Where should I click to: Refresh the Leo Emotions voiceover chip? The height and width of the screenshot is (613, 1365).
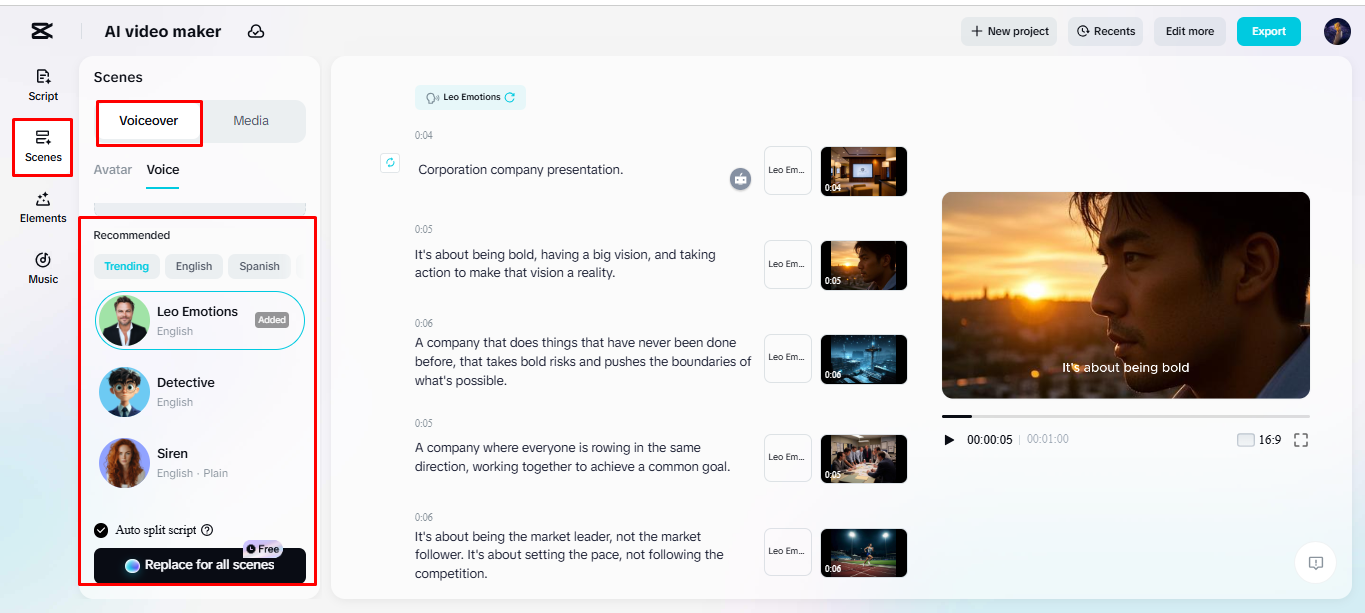[x=508, y=97]
